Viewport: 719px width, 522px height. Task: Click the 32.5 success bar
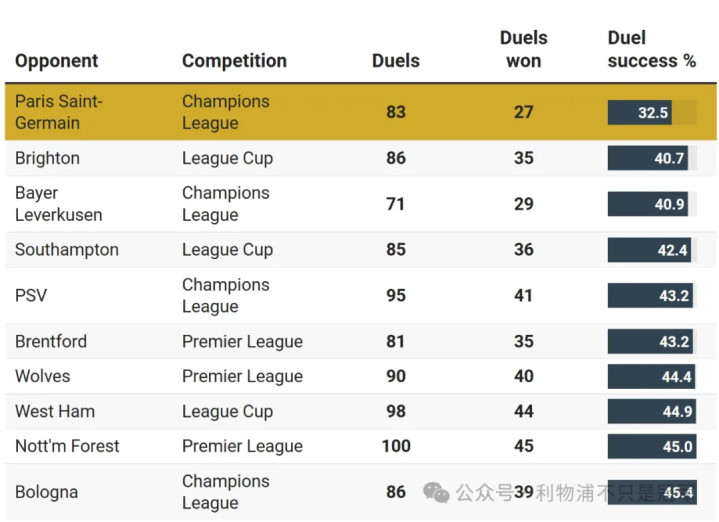(640, 112)
